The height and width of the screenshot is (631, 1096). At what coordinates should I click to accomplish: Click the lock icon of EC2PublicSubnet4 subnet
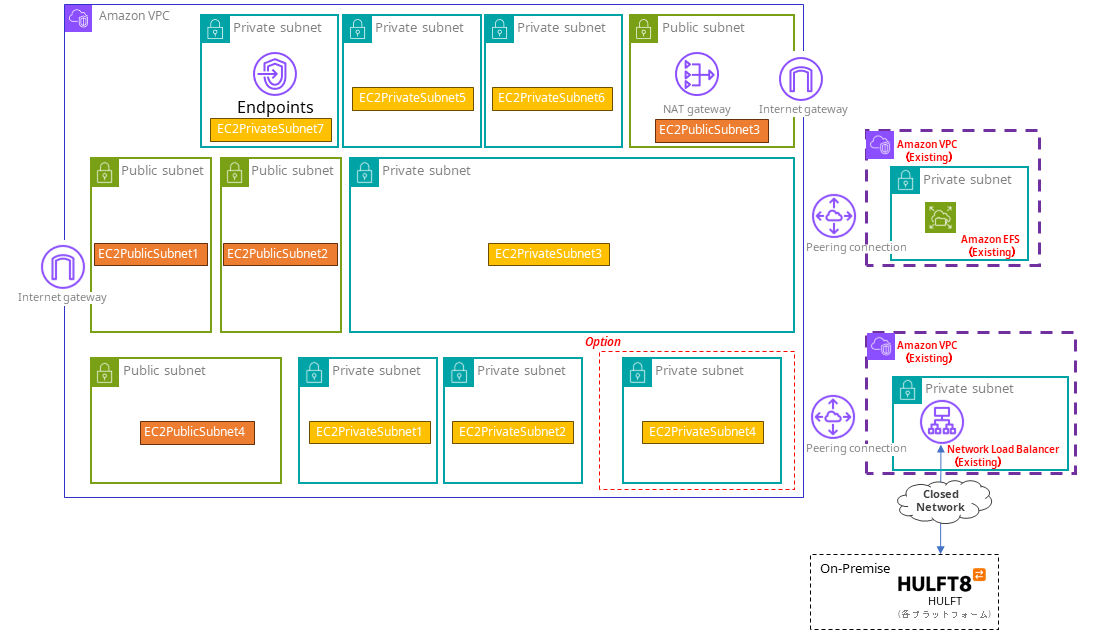[104, 372]
